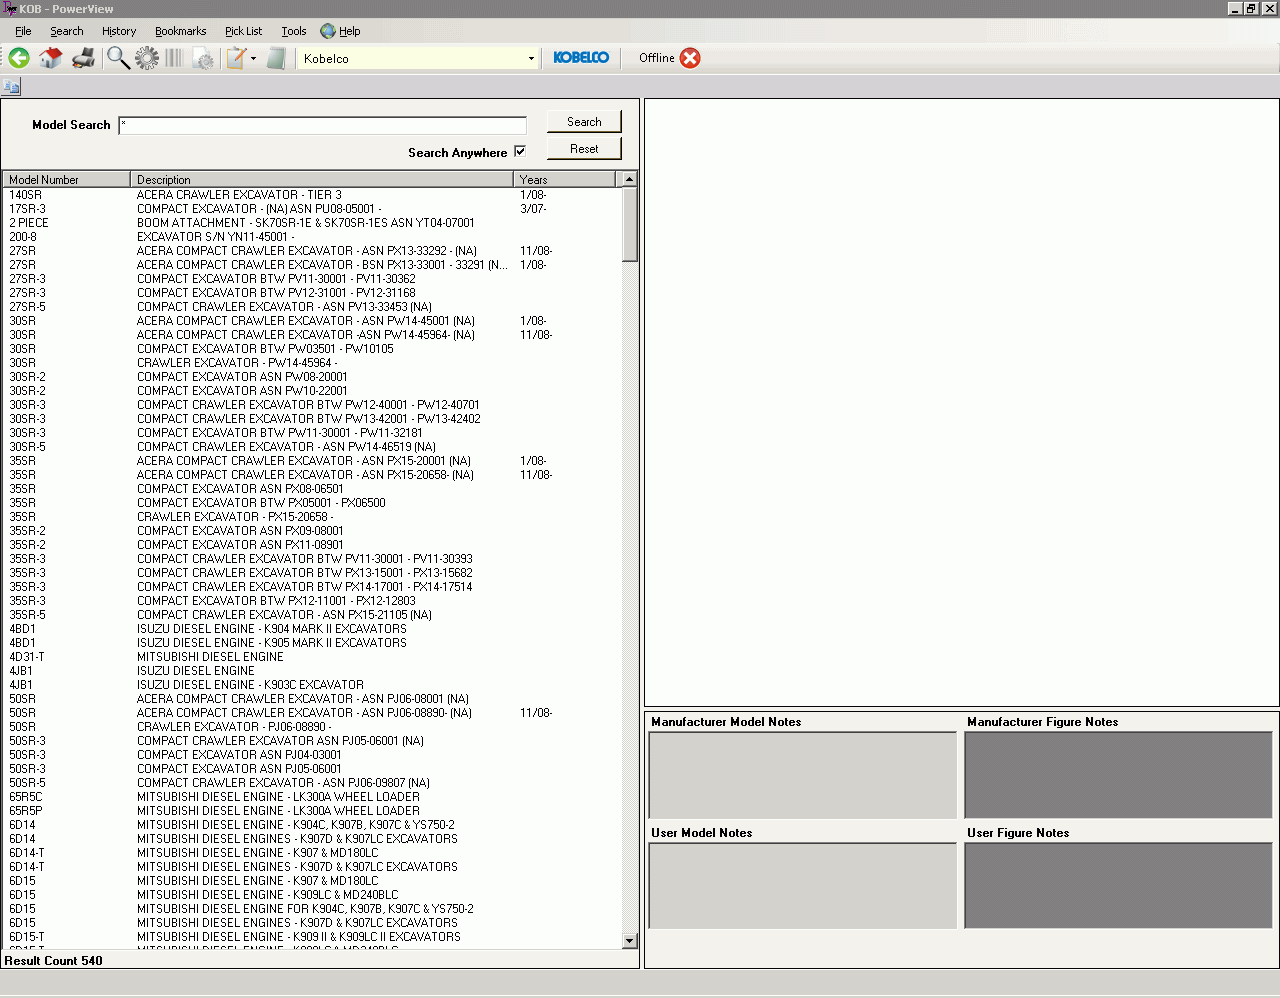Screen dimensions: 1280x998
Task: Click the results list scrollbar thumb
Action: tap(630, 224)
